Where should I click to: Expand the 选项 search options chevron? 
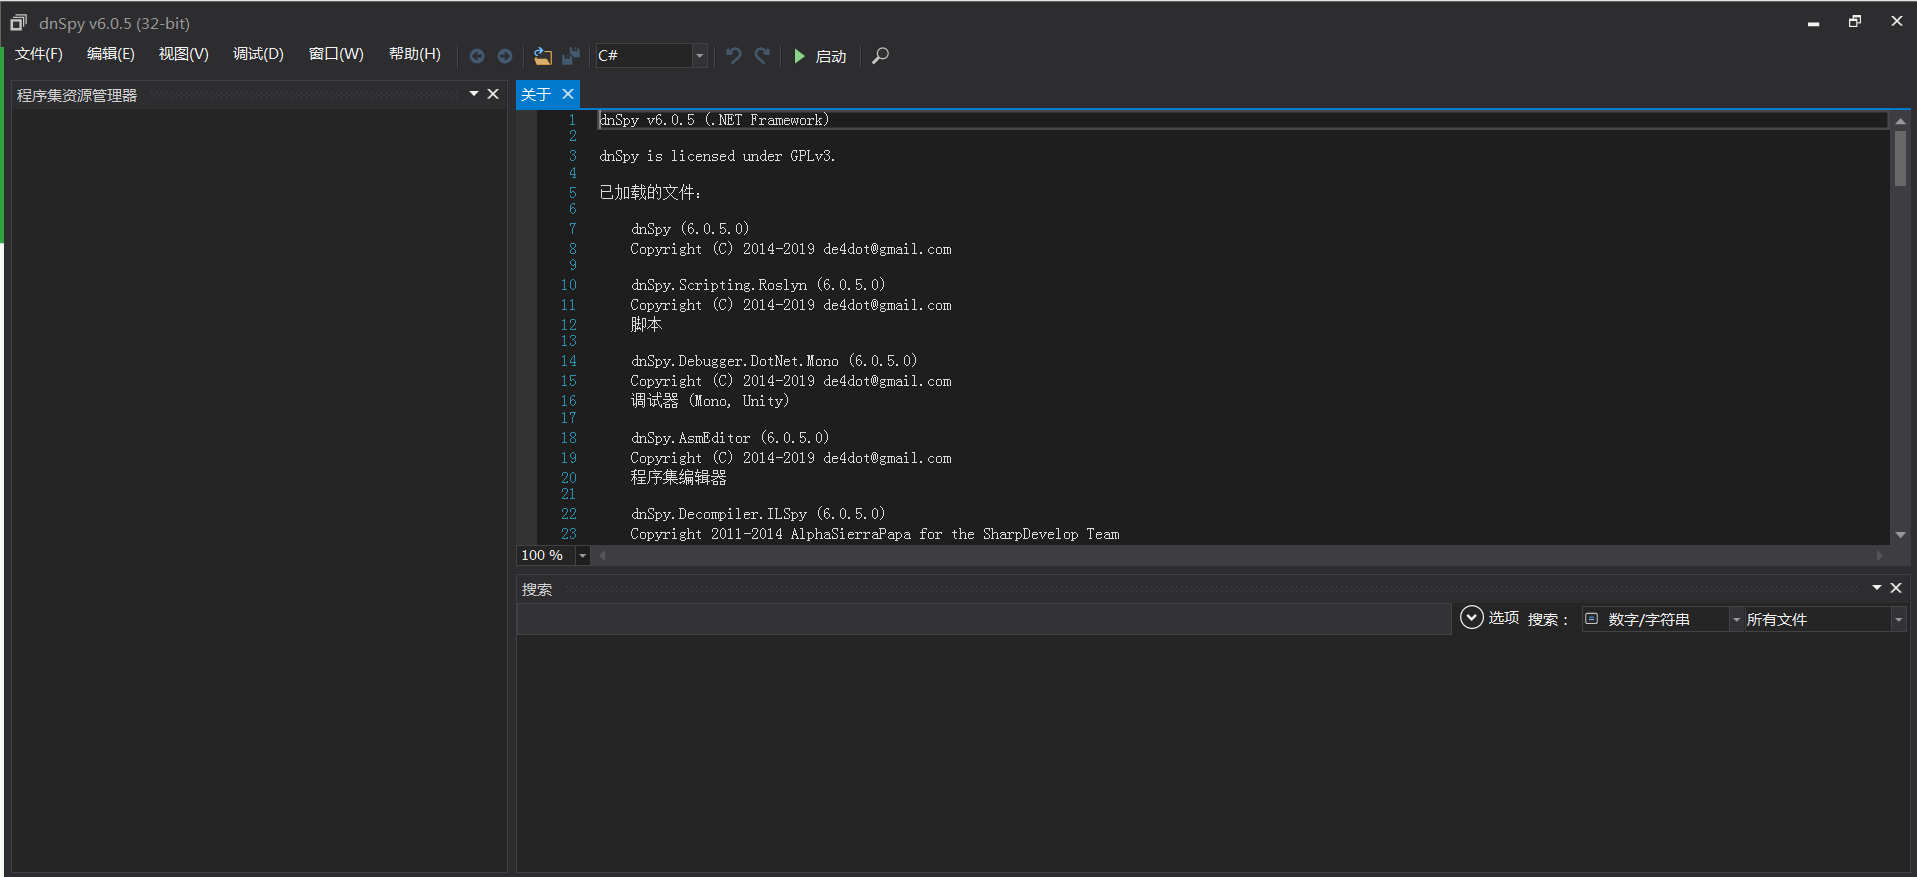(1471, 618)
